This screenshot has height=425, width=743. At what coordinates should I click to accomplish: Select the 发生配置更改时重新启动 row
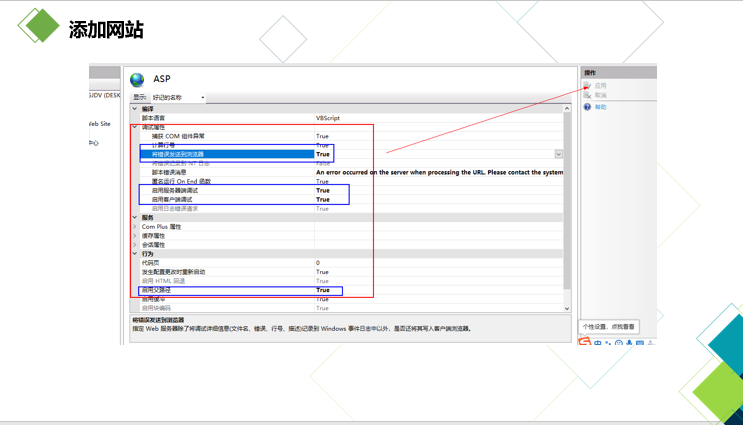(351, 271)
